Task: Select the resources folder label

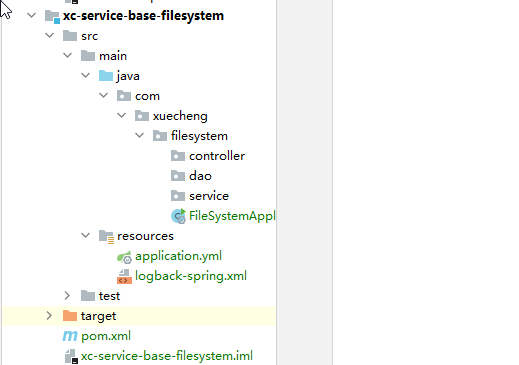Action: click(145, 236)
